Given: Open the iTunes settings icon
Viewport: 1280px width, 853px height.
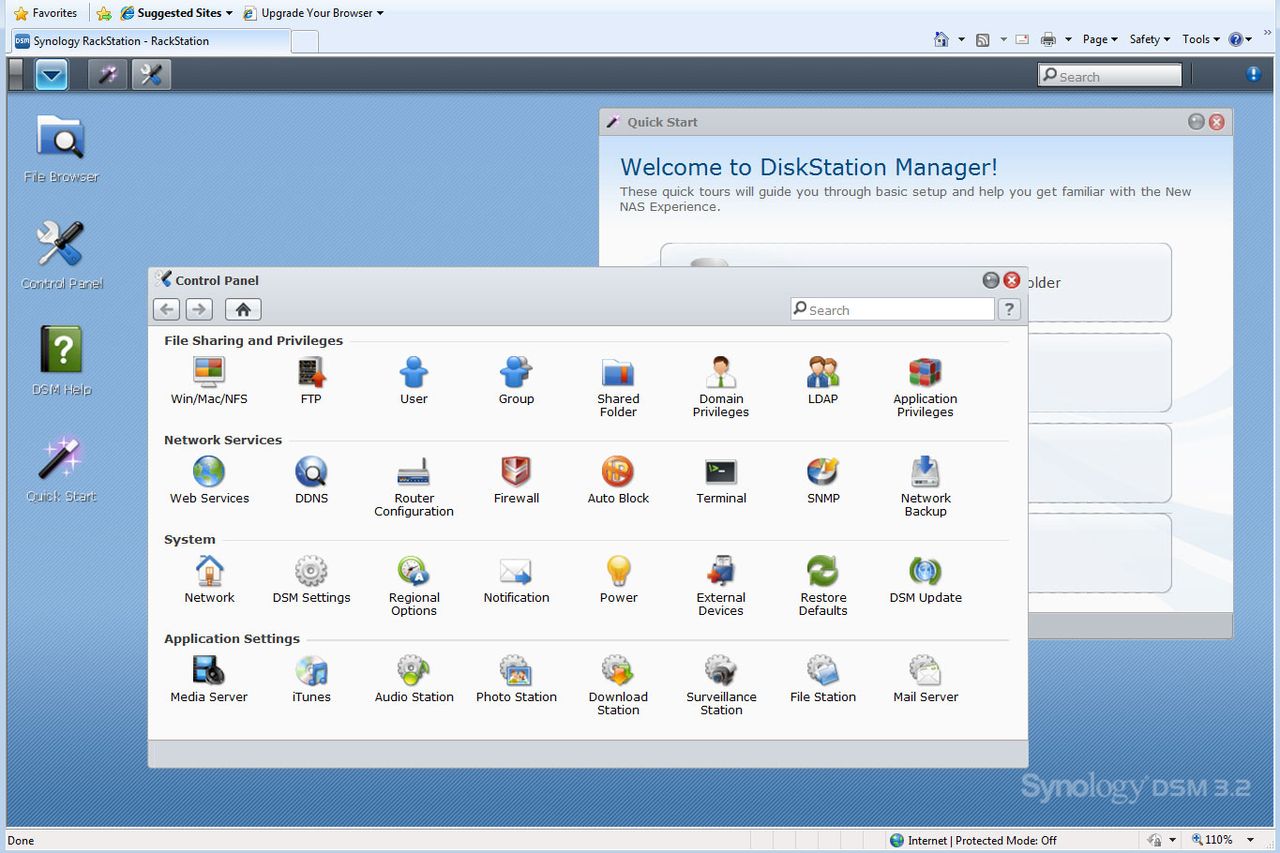Looking at the screenshot, I should [311, 678].
